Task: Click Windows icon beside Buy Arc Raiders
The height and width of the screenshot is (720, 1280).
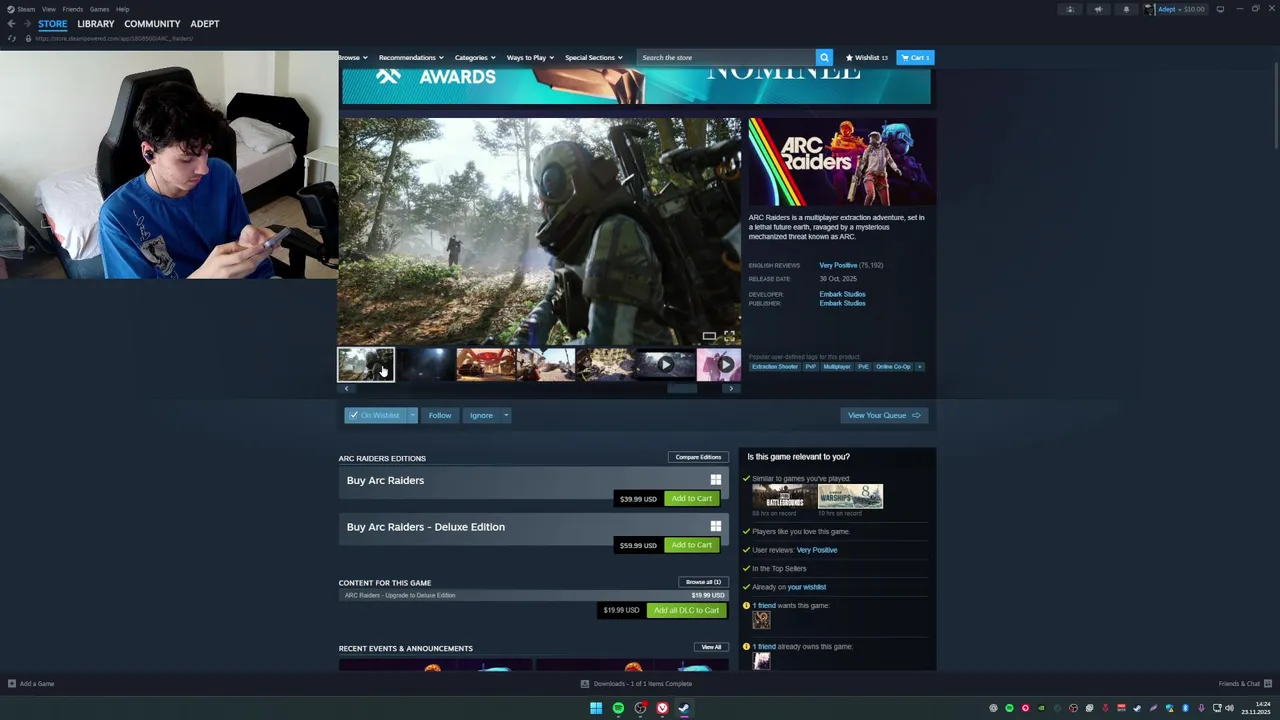Action: pyautogui.click(x=715, y=480)
